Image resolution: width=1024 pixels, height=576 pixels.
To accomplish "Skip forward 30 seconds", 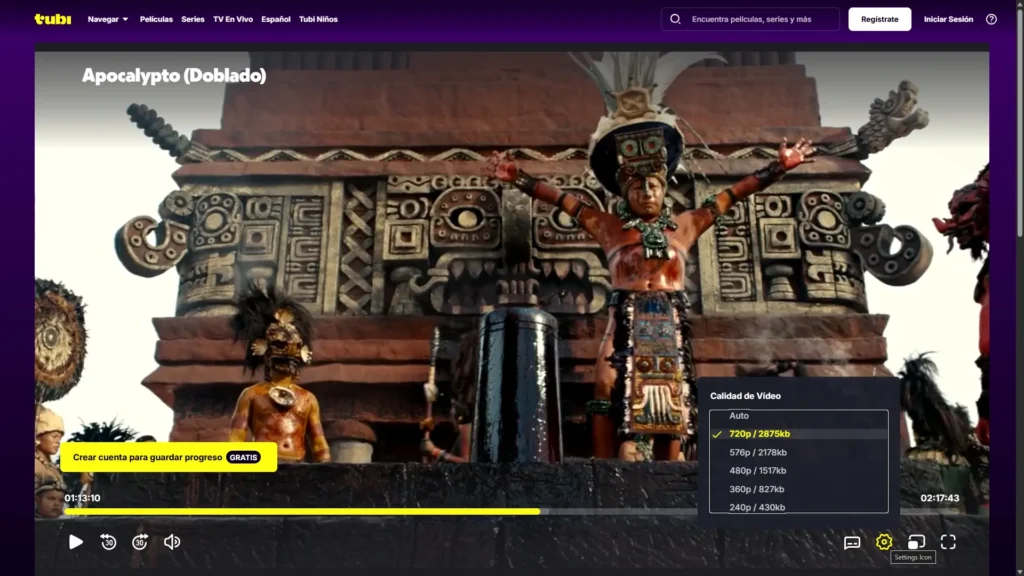I will [x=140, y=542].
